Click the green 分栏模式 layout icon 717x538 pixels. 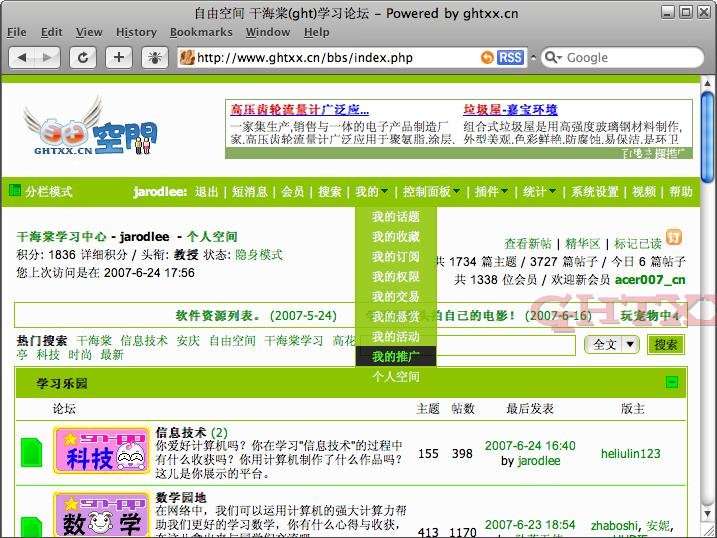[15, 191]
